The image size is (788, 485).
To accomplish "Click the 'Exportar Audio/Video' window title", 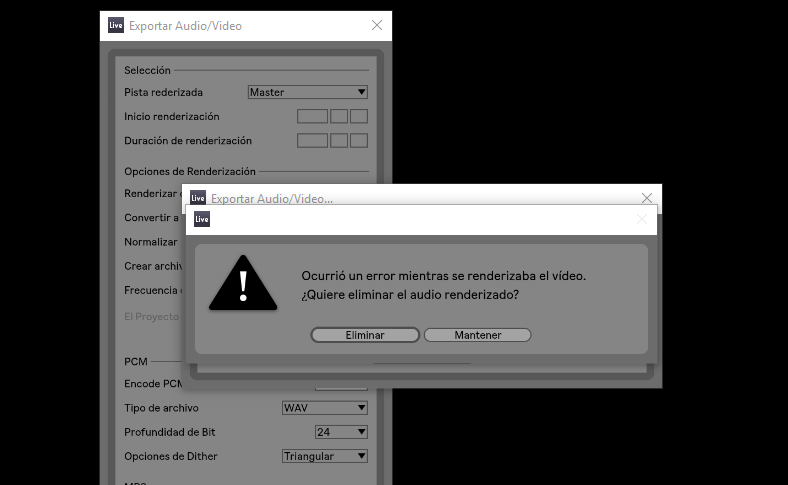I will pos(185,26).
